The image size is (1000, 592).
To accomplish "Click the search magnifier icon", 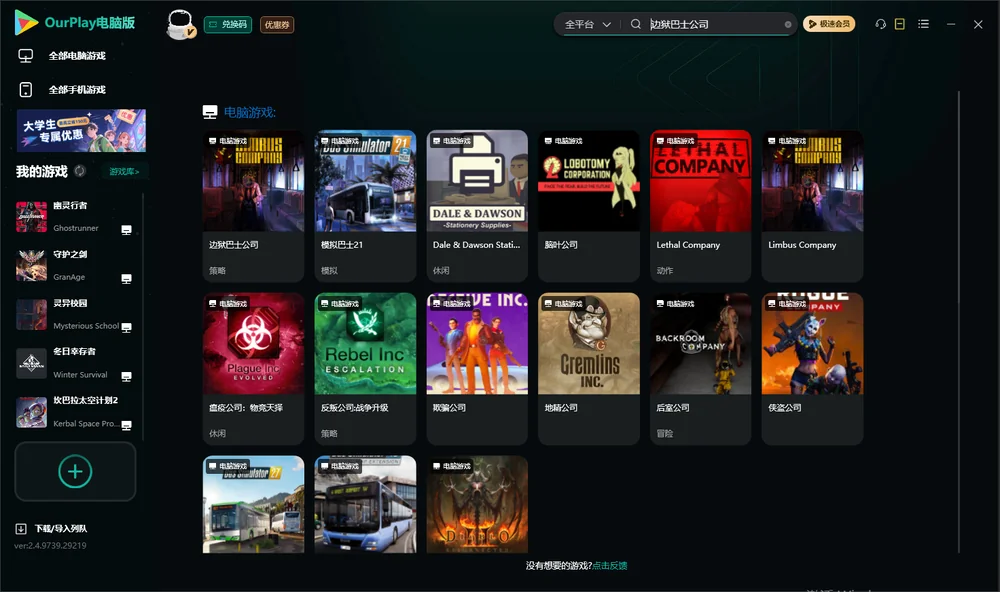I will click(x=635, y=24).
